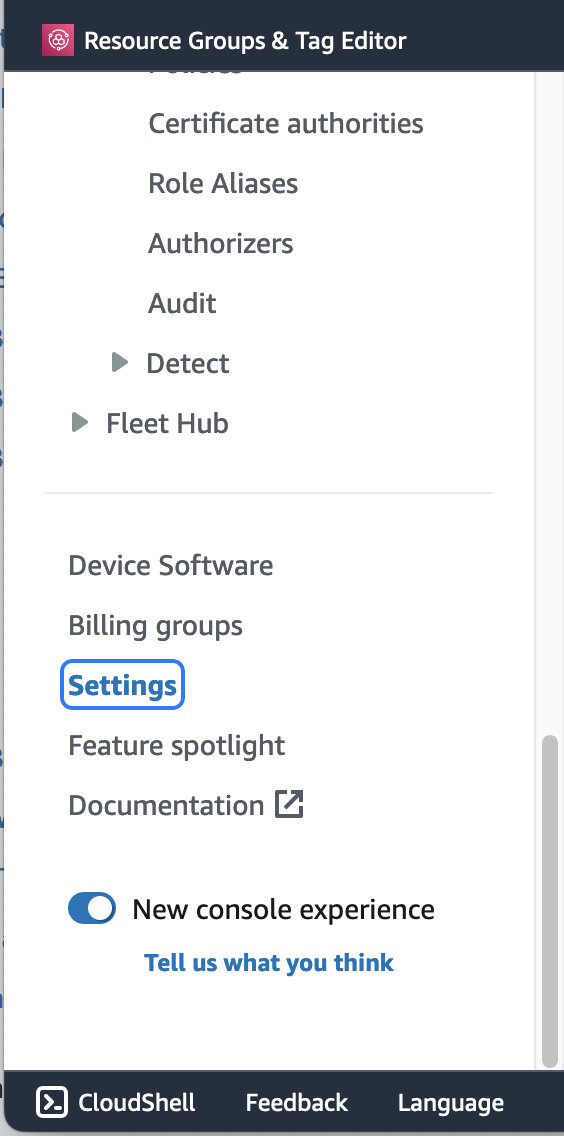The image size is (564, 1136).
Task: Select Role Aliases in the sidebar
Action: click(223, 183)
